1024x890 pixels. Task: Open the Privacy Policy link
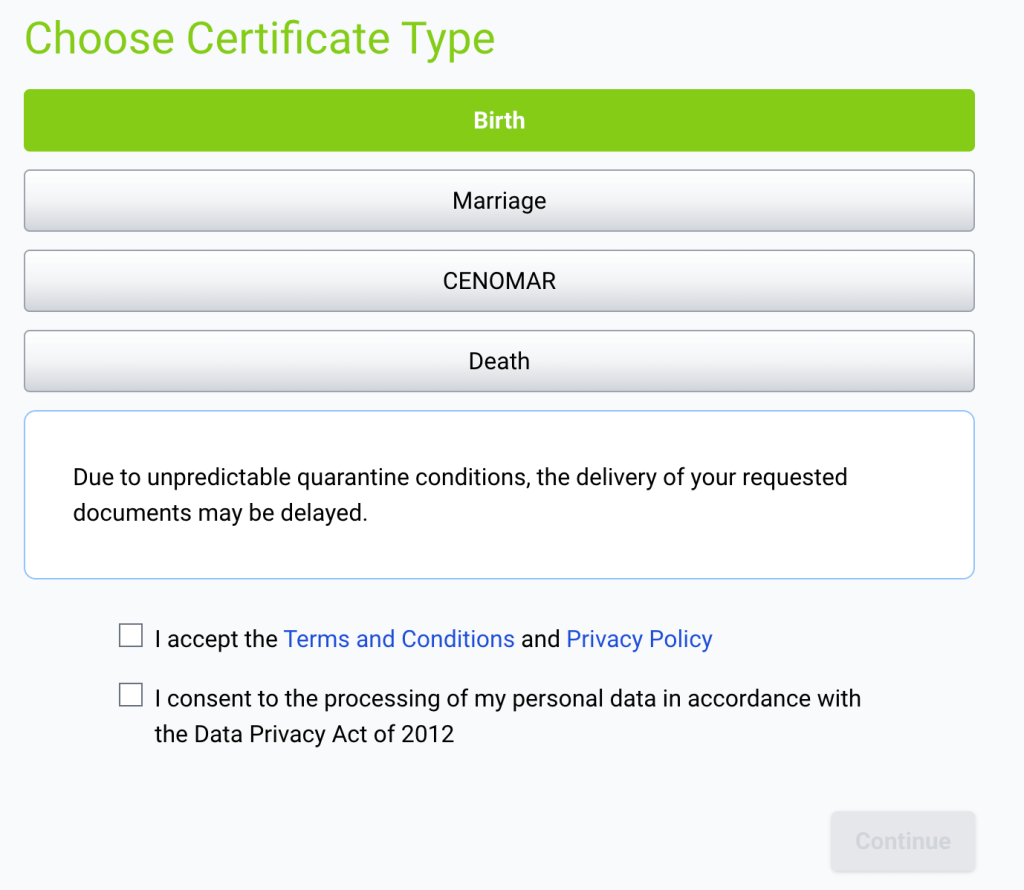click(639, 639)
